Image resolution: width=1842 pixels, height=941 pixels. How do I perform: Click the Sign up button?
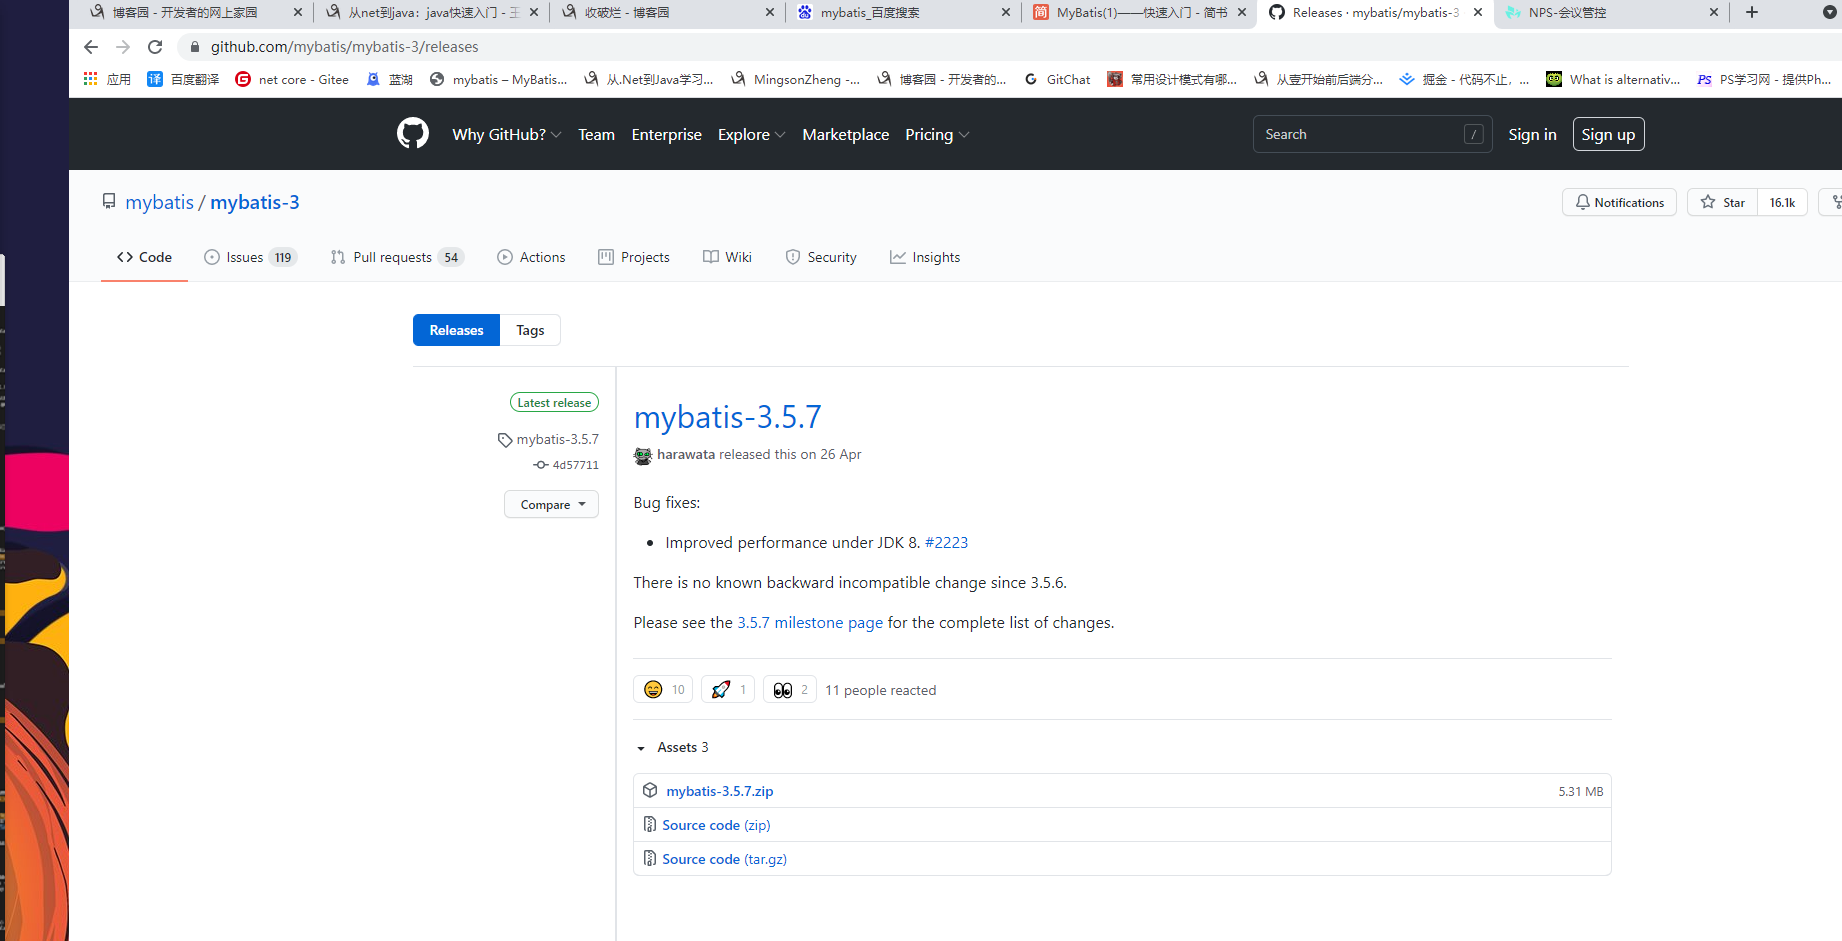[1608, 134]
